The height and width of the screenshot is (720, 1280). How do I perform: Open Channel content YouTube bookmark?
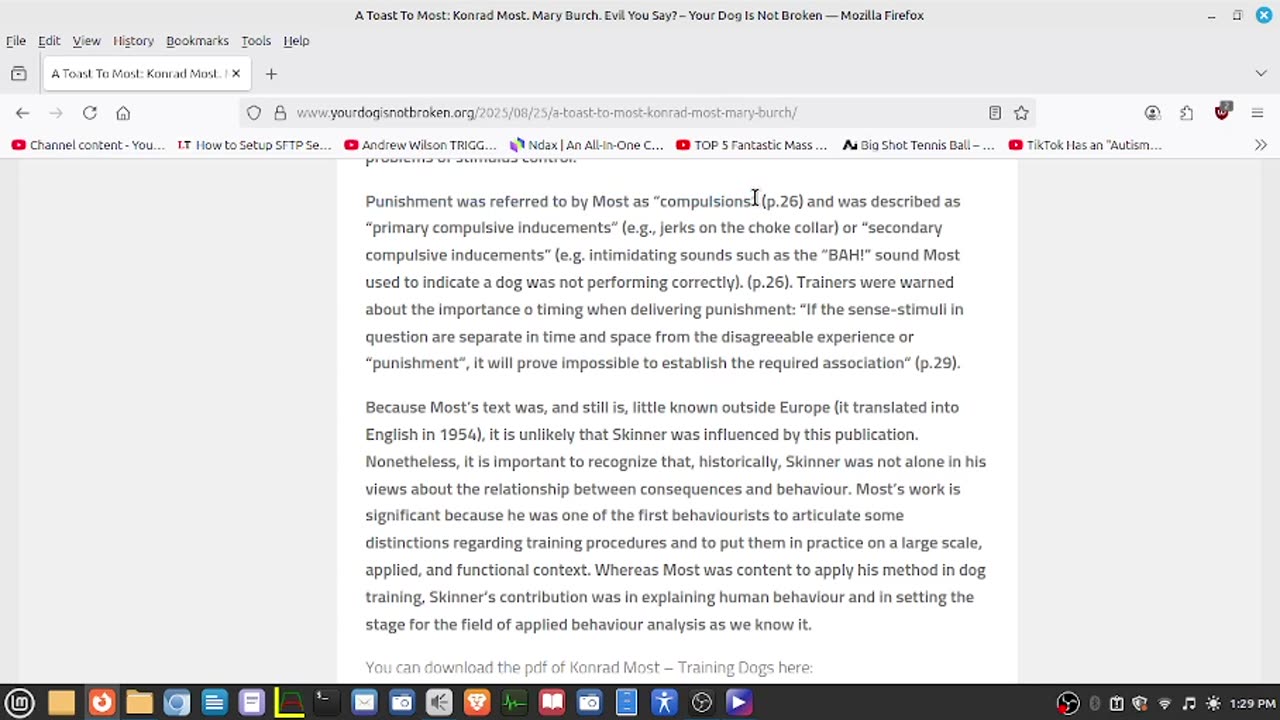pyautogui.click(x=88, y=145)
